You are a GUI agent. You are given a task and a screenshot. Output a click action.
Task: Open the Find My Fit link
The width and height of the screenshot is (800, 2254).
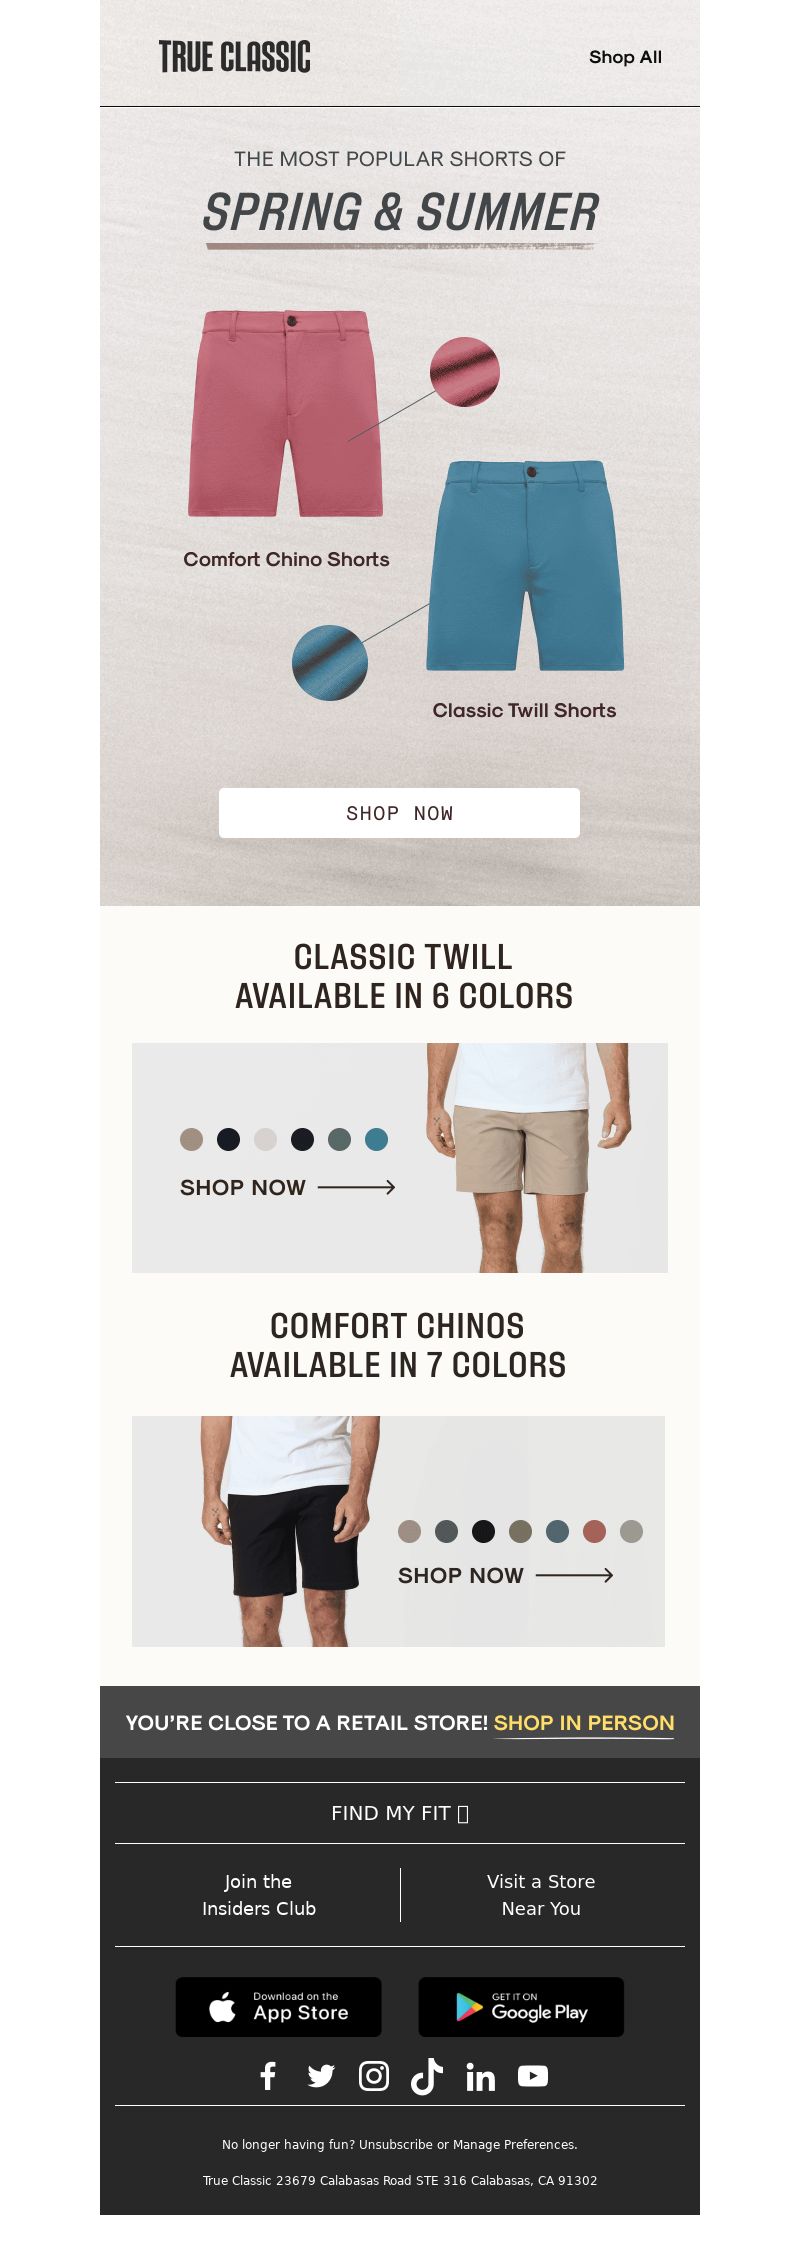click(x=400, y=1813)
